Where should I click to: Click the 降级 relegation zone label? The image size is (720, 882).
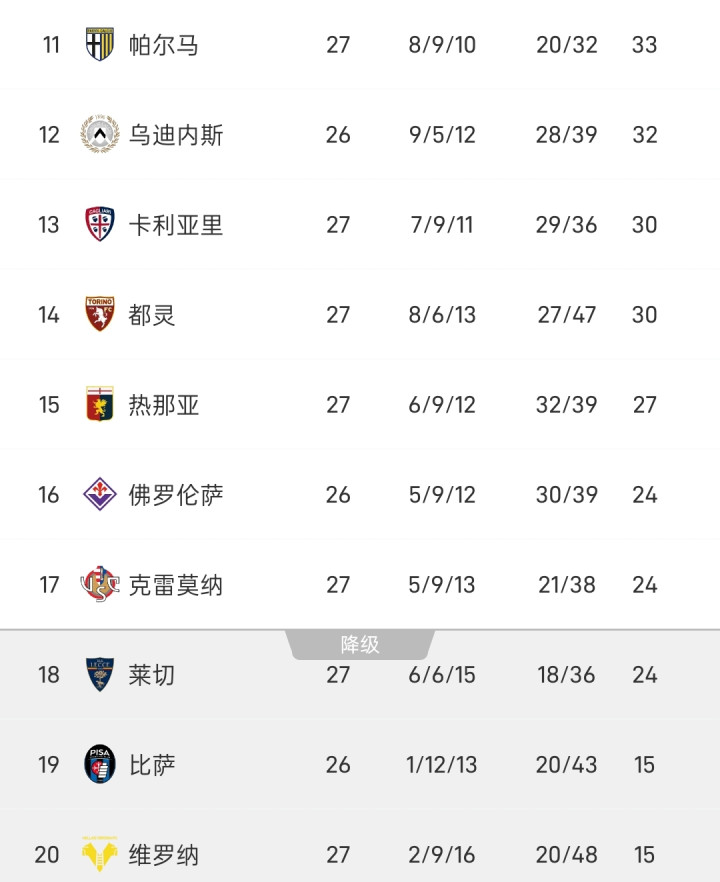click(x=360, y=645)
